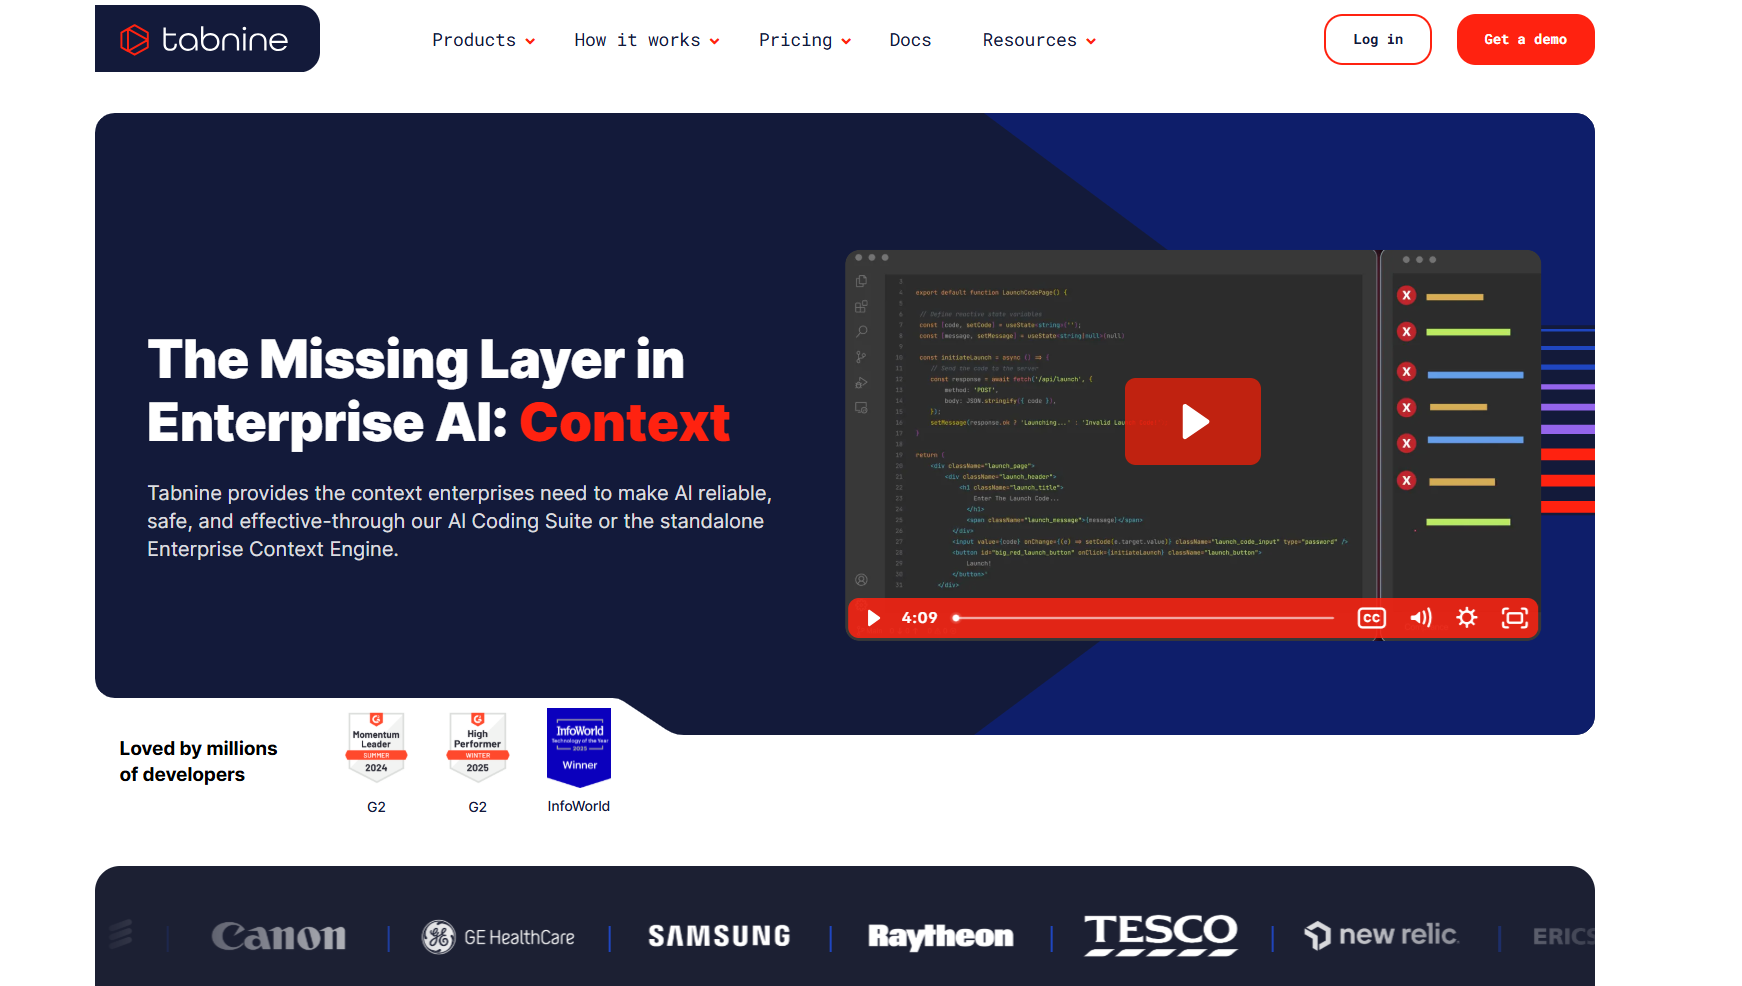Image resolution: width=1742 pixels, height=986 pixels.
Task: Click the Tabnine logo
Action: (x=205, y=39)
